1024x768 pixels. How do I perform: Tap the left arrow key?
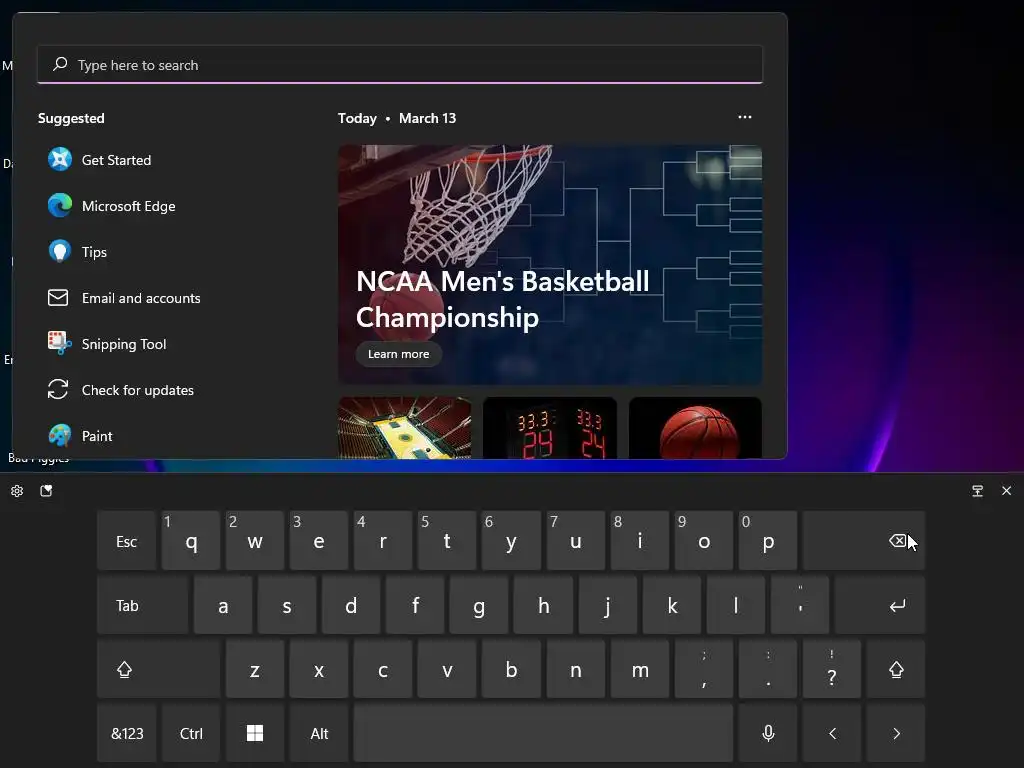(x=832, y=733)
